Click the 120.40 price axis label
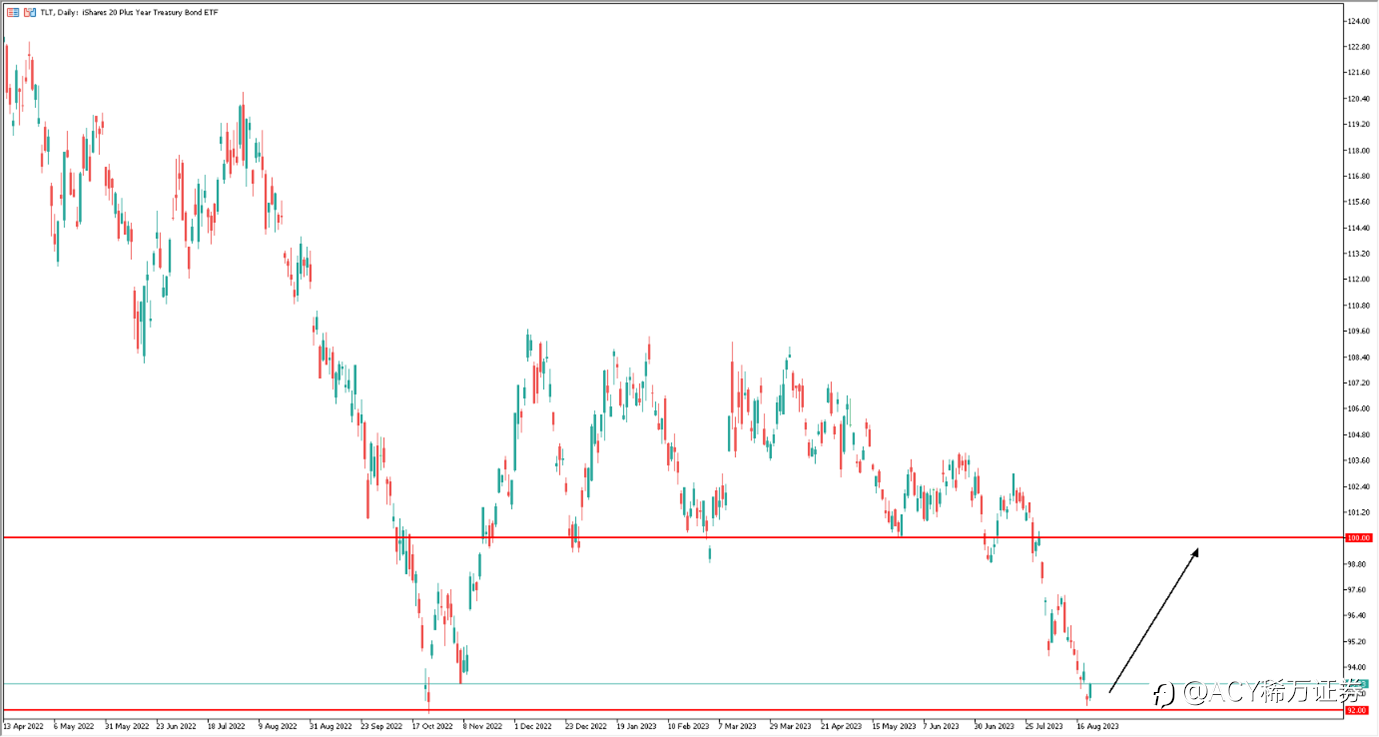The width and height of the screenshot is (1379, 737). [1359, 99]
